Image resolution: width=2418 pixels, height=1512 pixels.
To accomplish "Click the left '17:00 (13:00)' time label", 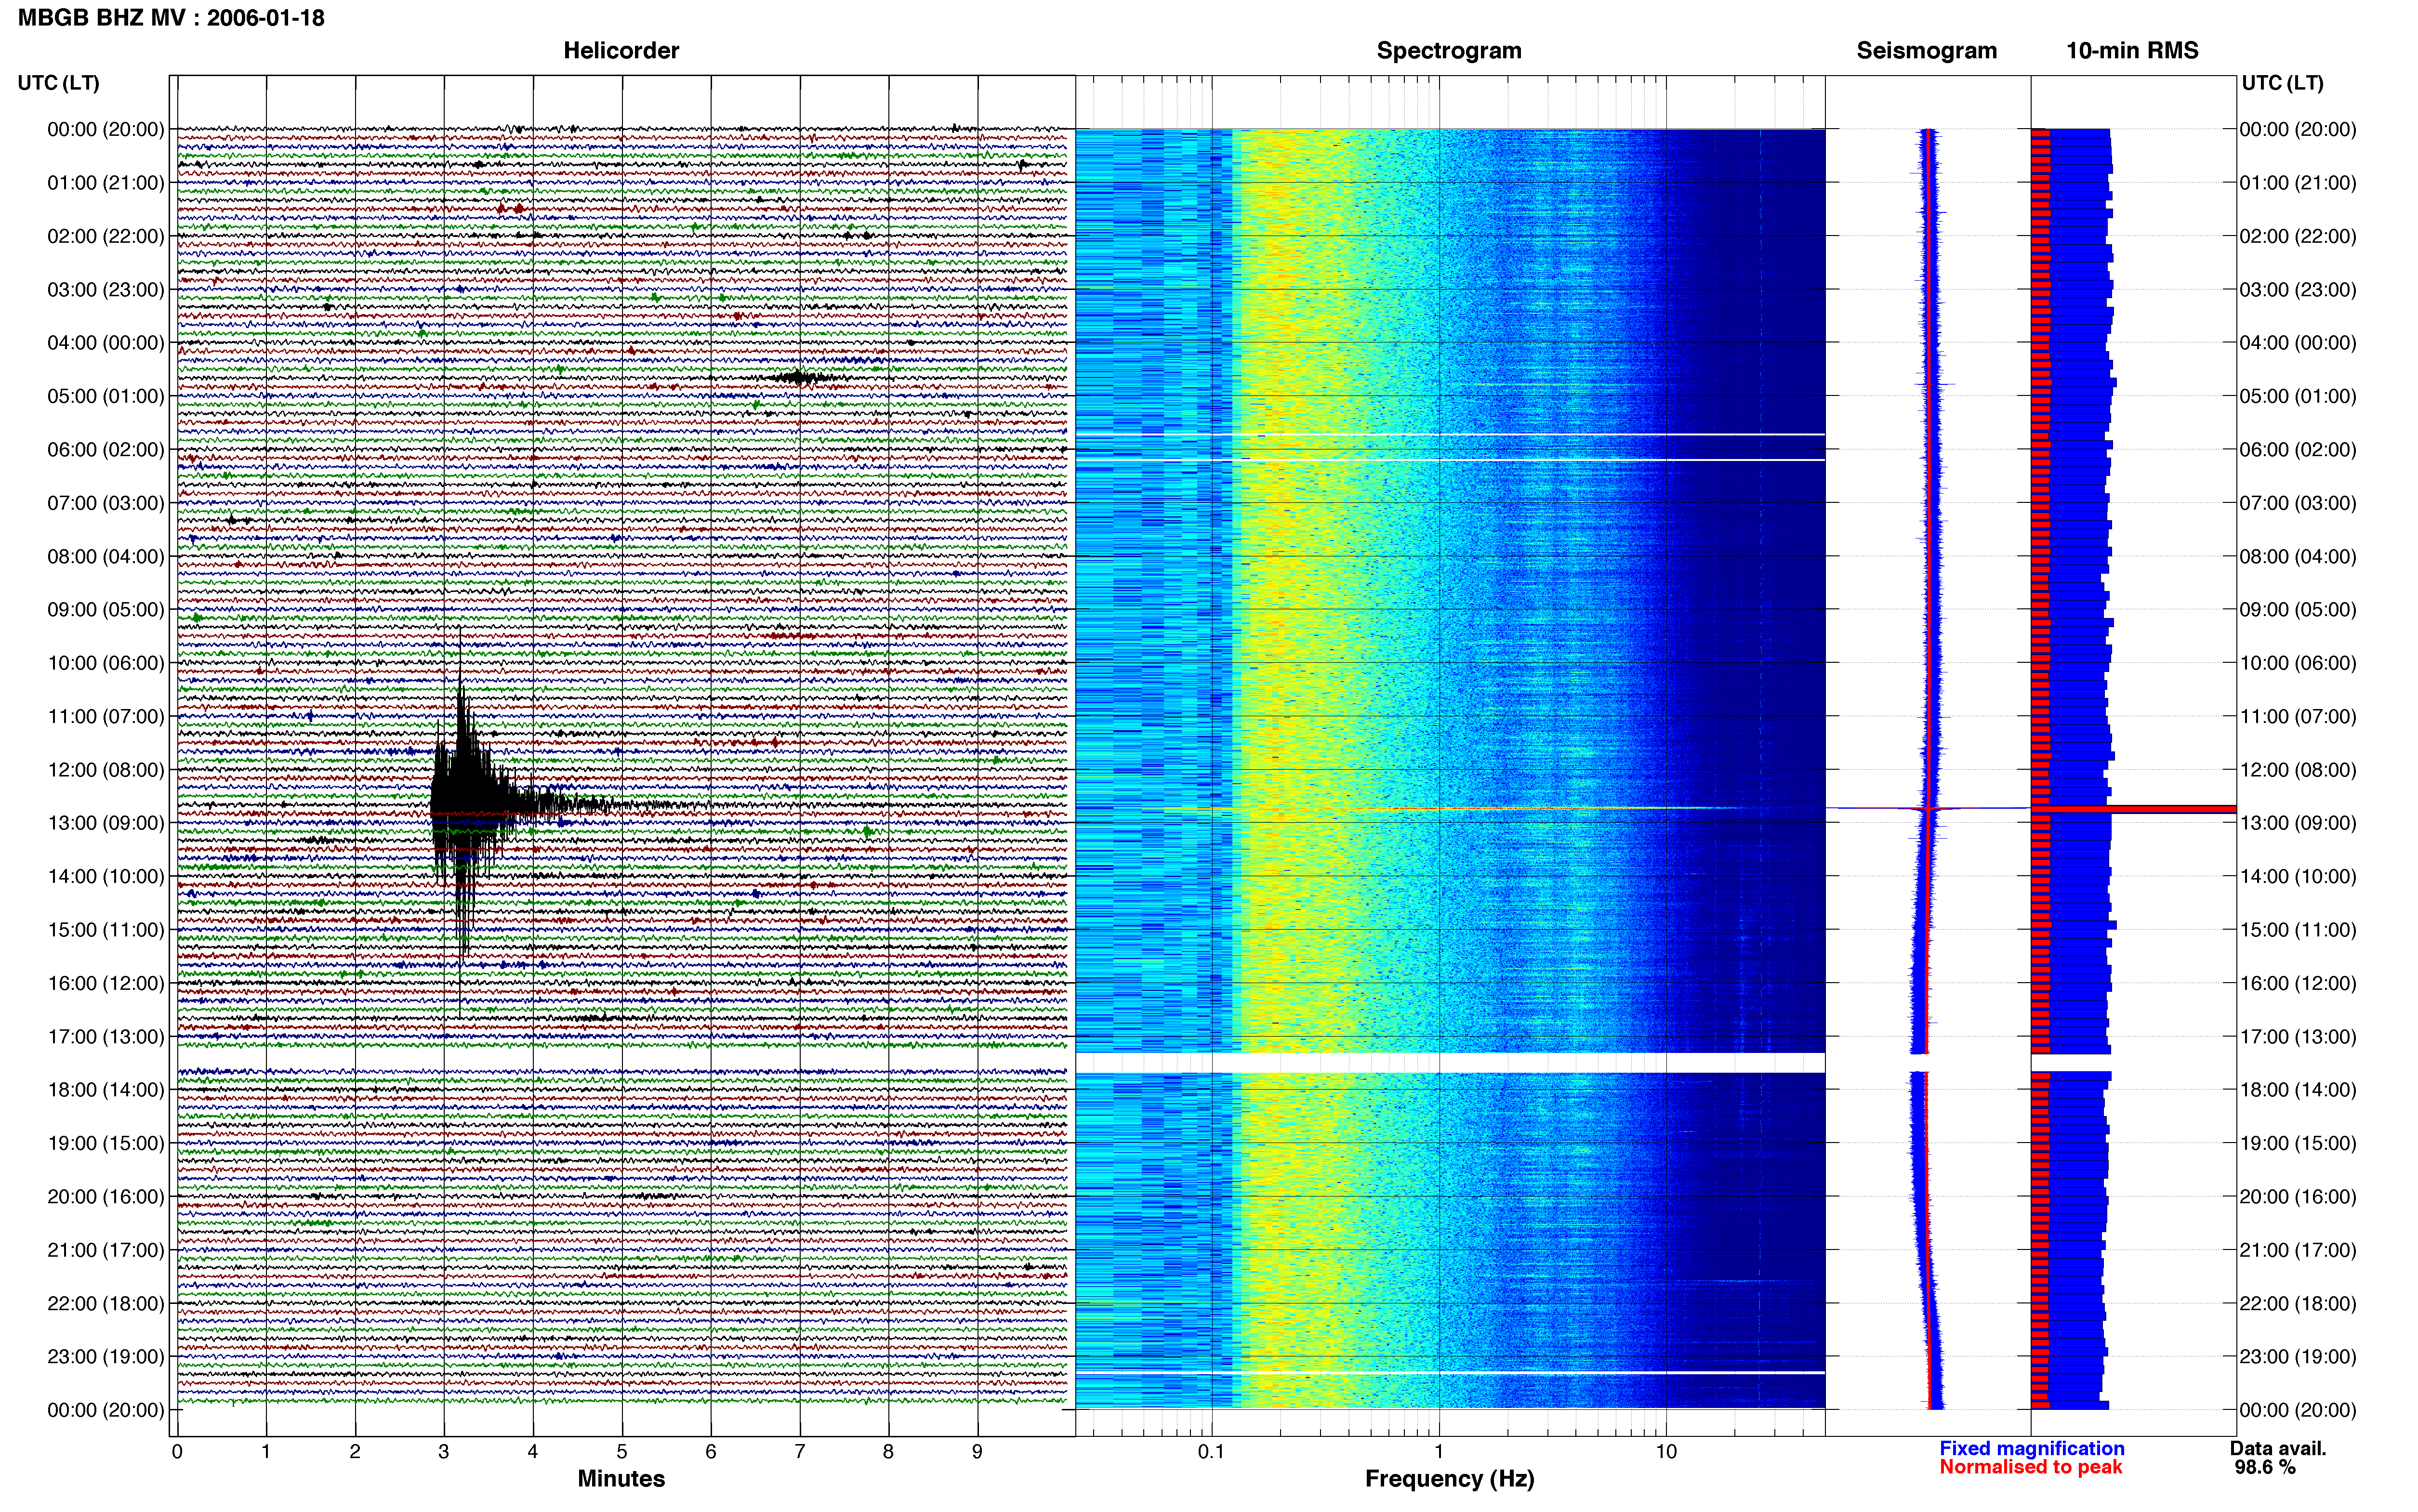I will pos(106,1037).
